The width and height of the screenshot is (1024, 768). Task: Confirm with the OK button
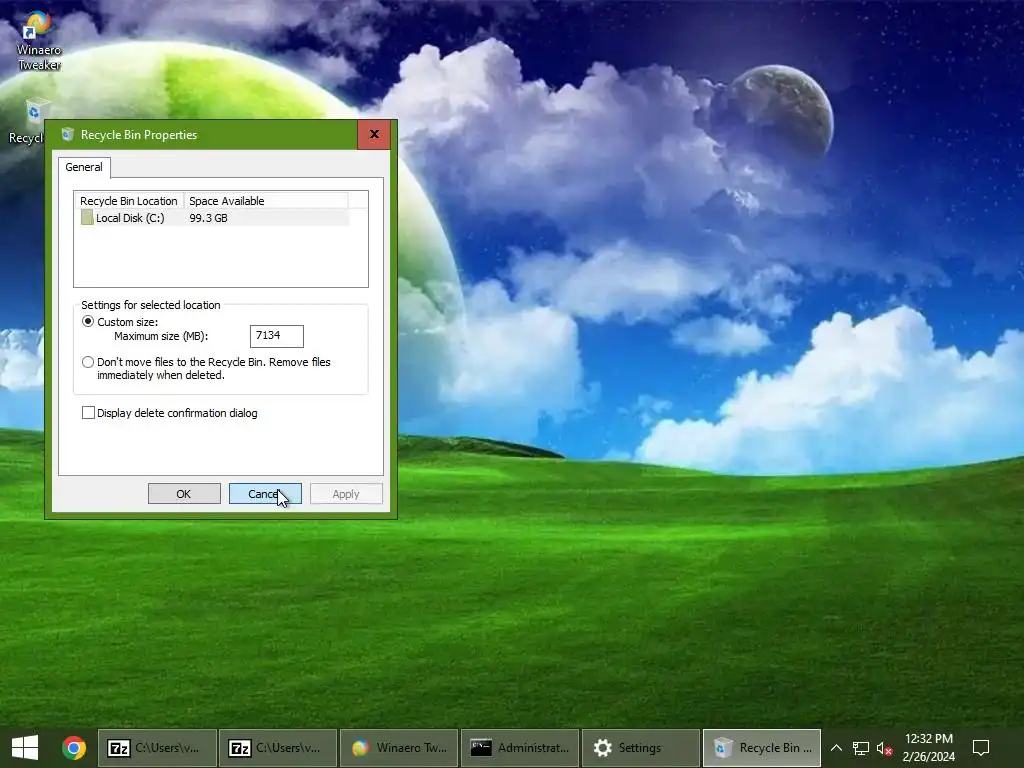click(x=184, y=494)
